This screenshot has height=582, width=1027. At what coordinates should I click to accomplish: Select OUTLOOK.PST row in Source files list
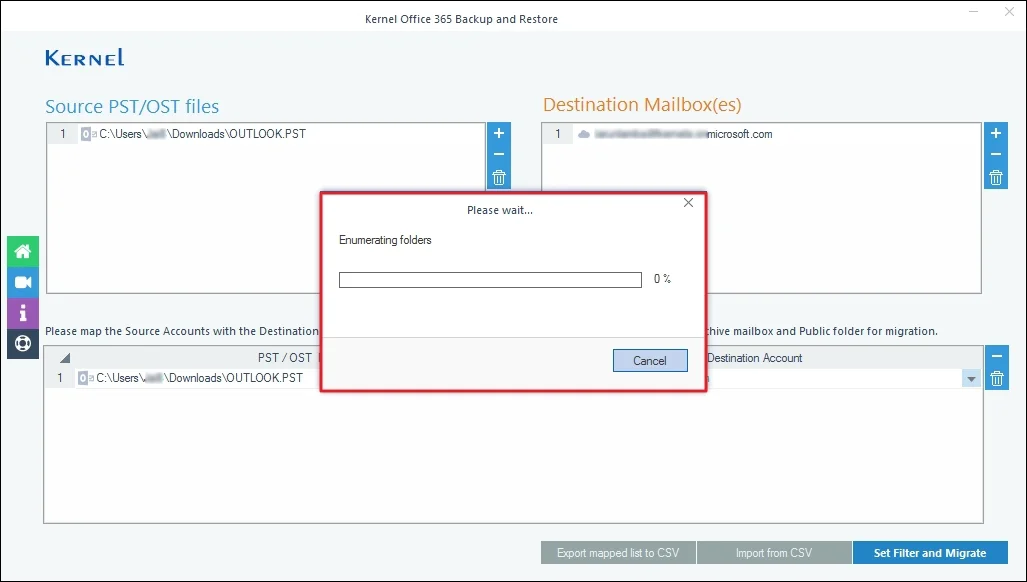[200, 134]
